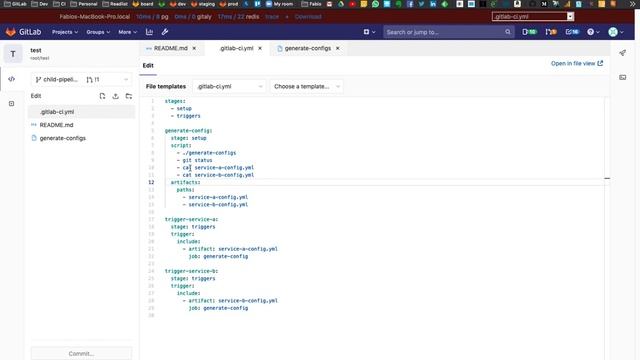Screen dimensions: 640x360
Task: Expand the Projects menu
Action: (65, 32)
